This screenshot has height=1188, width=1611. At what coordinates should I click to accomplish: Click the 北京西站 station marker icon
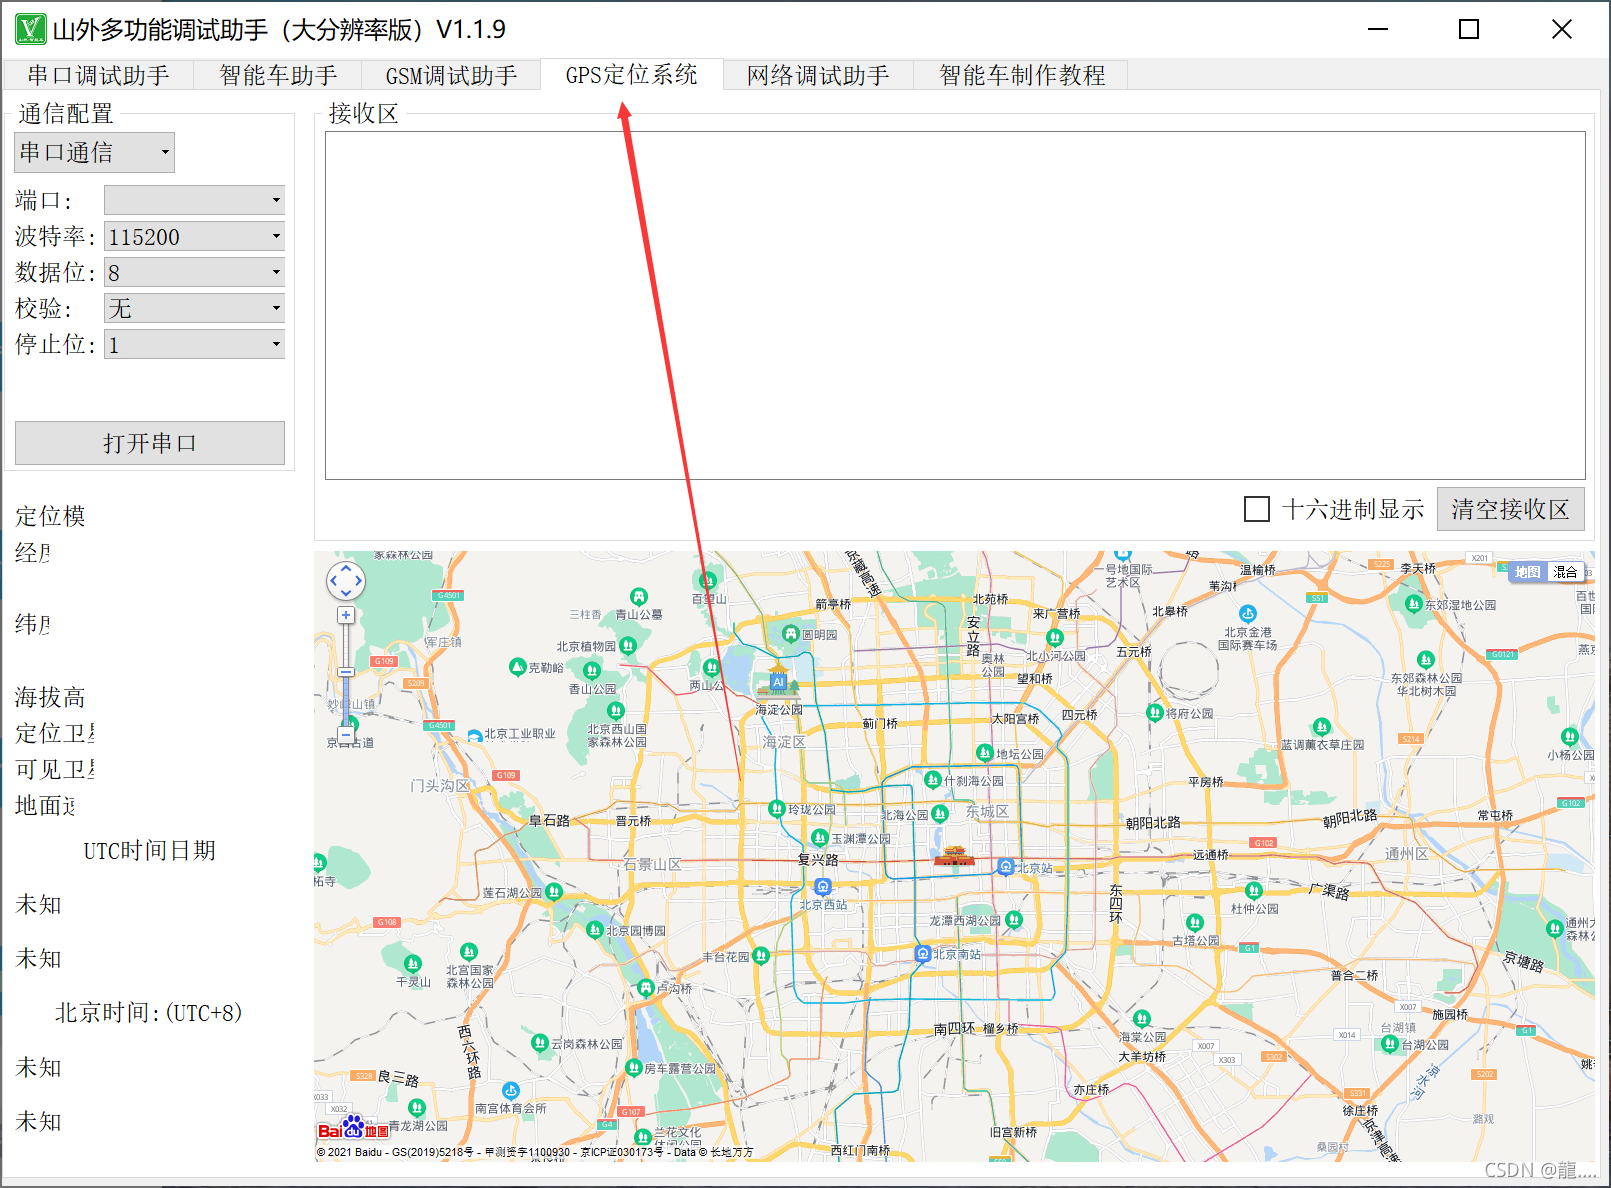(822, 887)
